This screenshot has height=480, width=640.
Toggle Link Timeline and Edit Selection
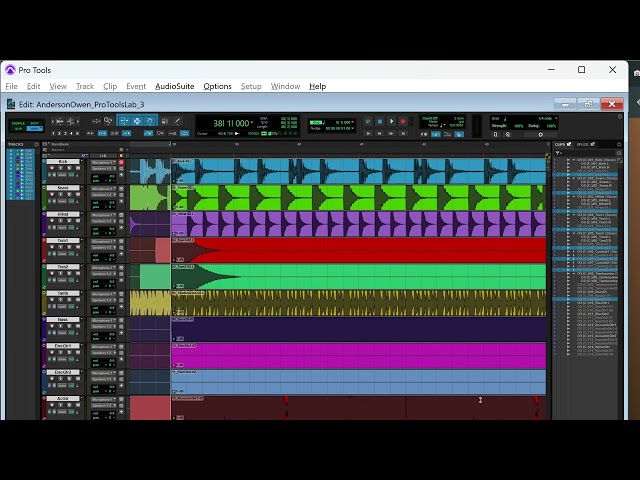tap(102, 133)
